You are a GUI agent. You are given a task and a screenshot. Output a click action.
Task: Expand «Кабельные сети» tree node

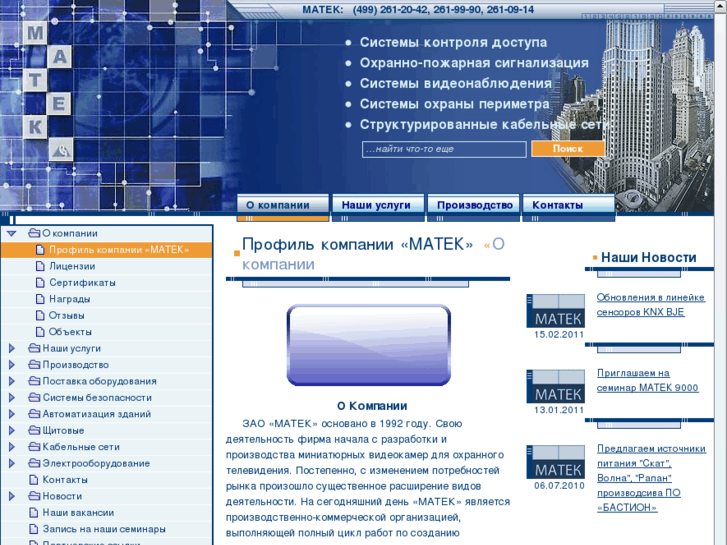click(x=12, y=447)
